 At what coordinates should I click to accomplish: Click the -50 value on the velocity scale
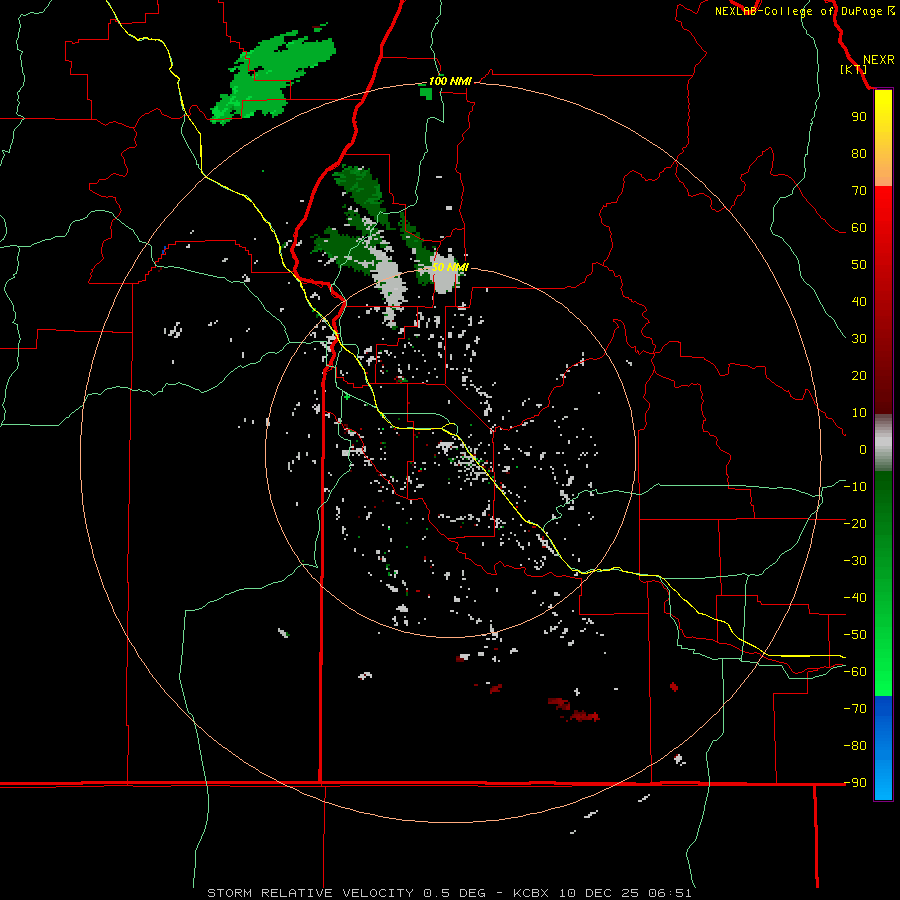pos(855,635)
